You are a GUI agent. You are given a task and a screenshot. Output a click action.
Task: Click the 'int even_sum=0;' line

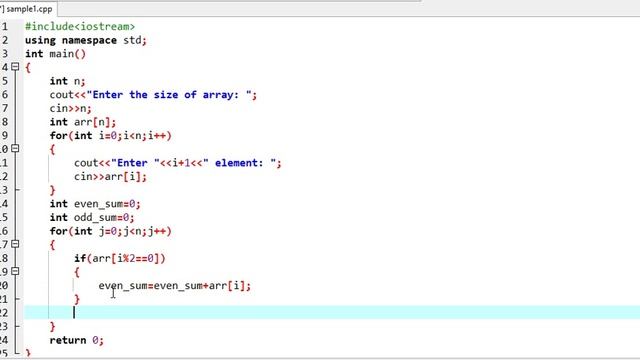(95, 204)
